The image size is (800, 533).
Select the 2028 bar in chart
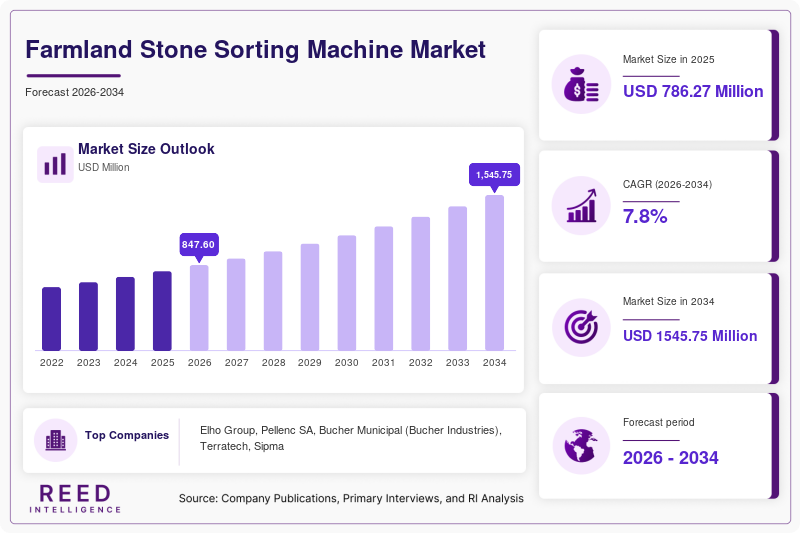point(273,301)
